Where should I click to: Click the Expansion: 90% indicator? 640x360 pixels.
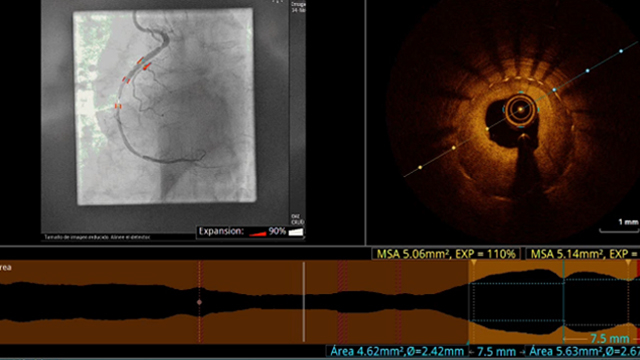(250, 232)
